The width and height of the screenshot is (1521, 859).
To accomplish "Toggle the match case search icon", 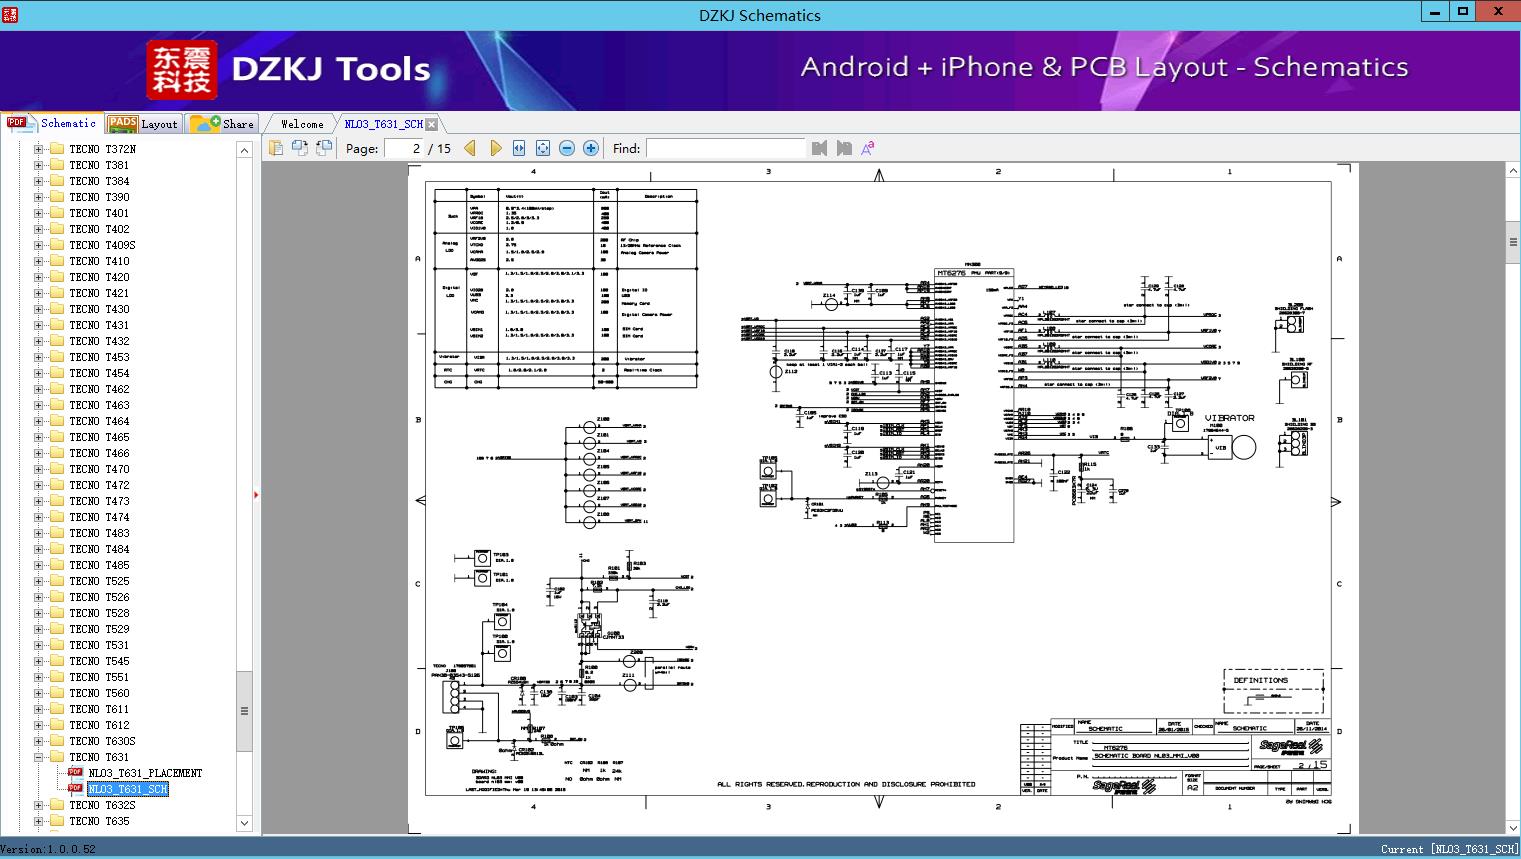I will coord(868,148).
